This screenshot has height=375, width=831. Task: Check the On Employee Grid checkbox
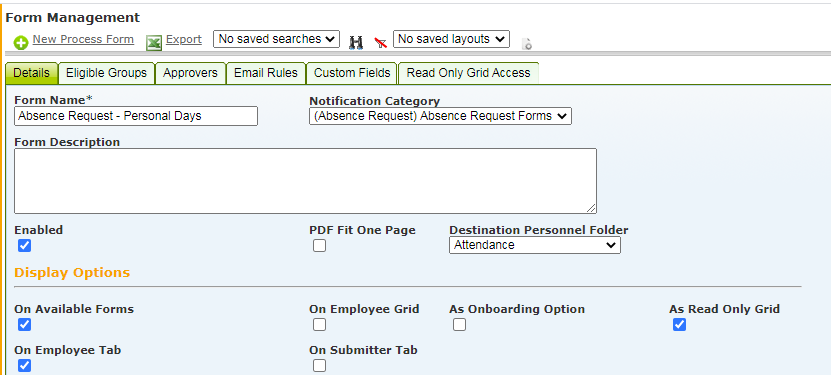click(319, 325)
